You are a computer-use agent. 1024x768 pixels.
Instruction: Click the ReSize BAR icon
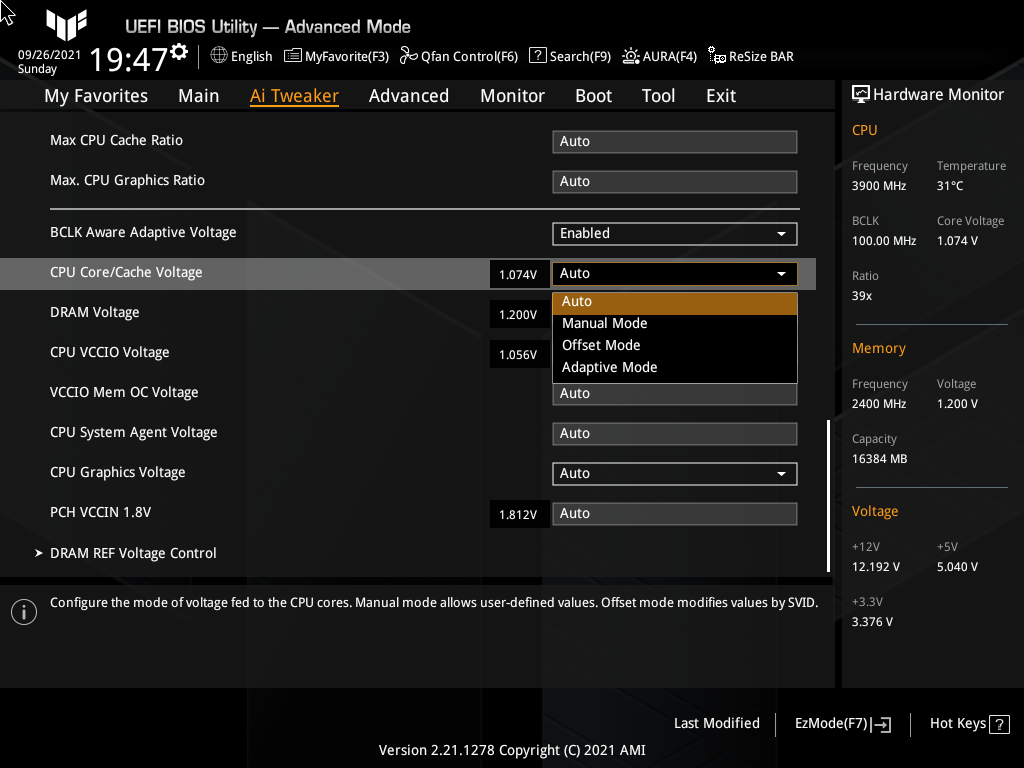pyautogui.click(x=715, y=56)
